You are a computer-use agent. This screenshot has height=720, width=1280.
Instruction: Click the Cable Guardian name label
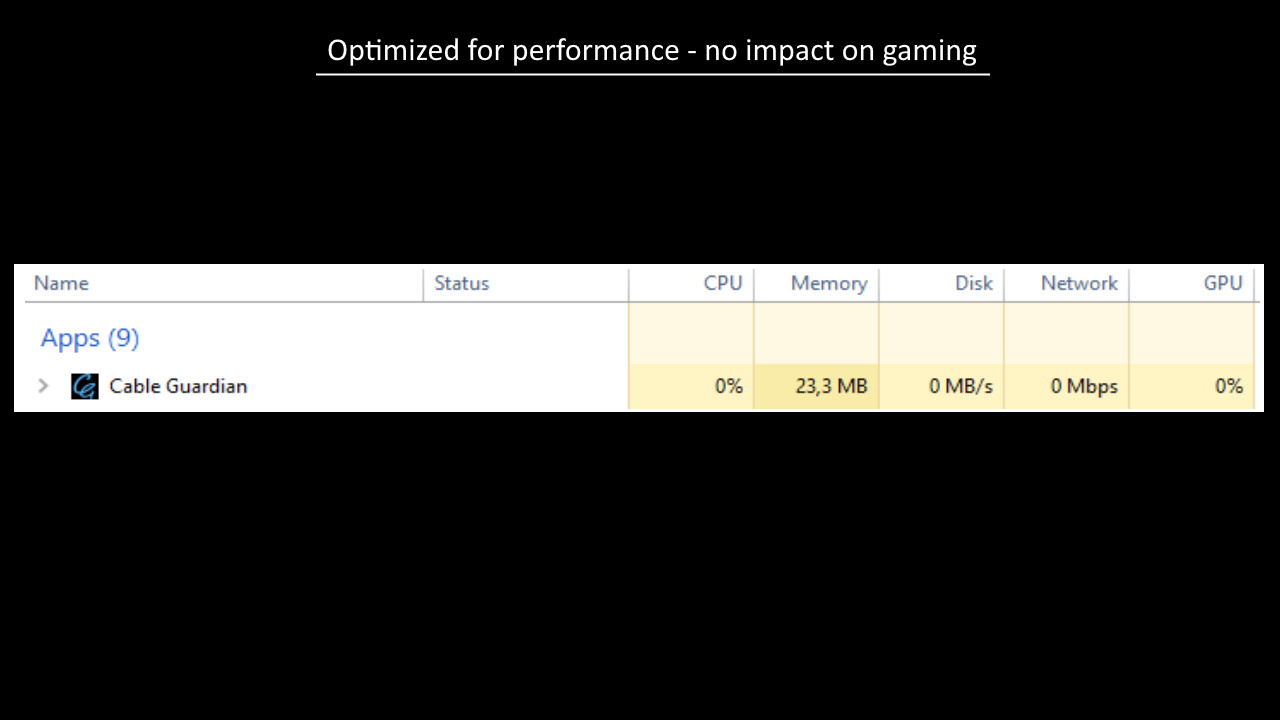(177, 386)
